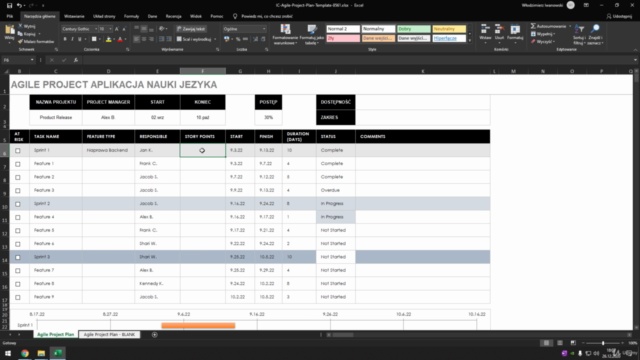Expand the cell styles gallery

(x=470, y=40)
